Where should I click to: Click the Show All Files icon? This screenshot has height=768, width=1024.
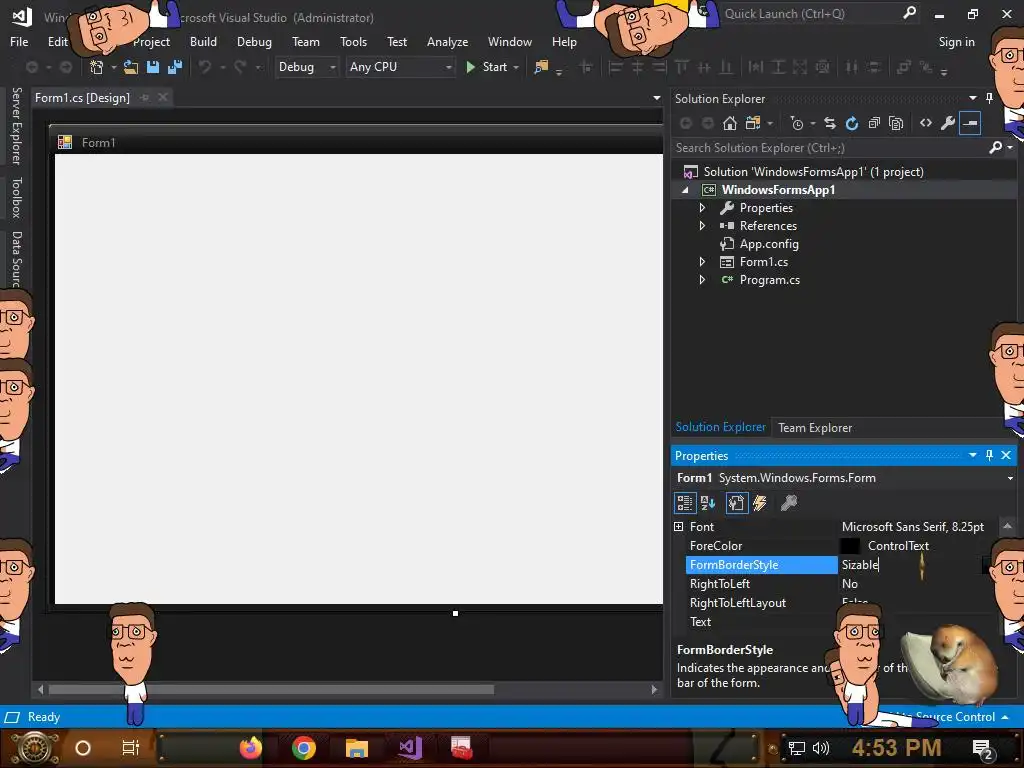point(896,123)
